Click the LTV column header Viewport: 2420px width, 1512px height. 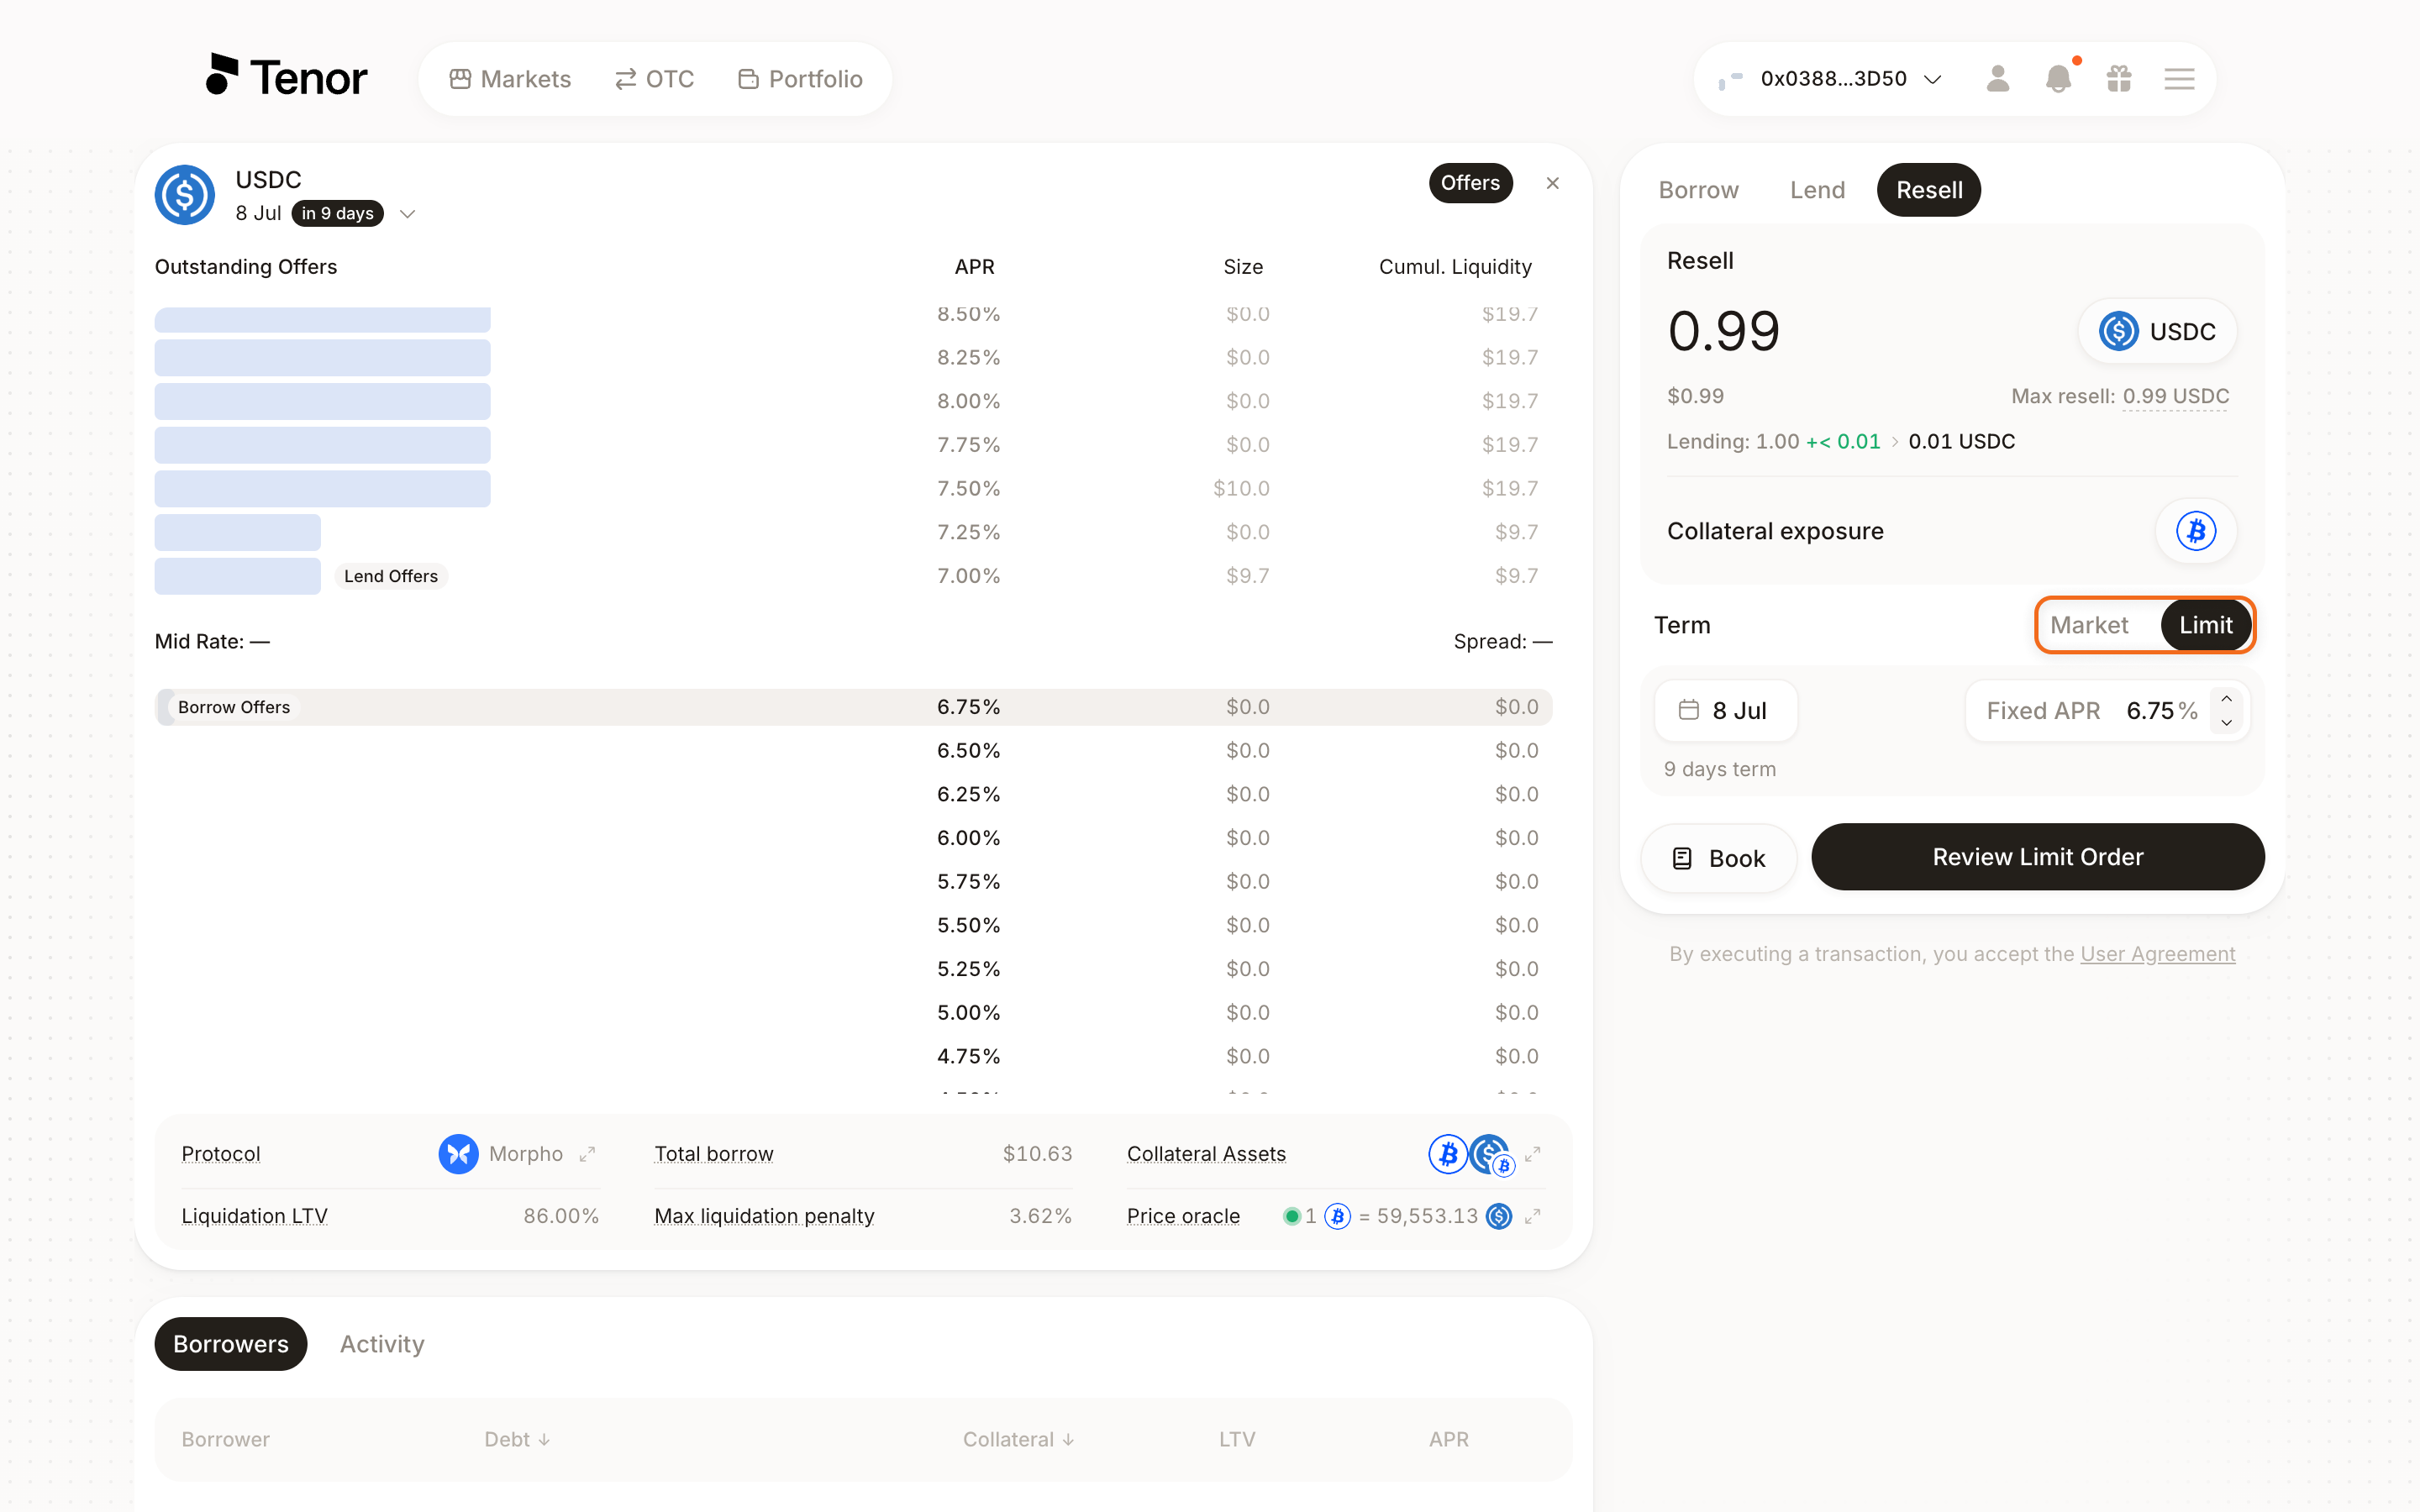[1236, 1439]
